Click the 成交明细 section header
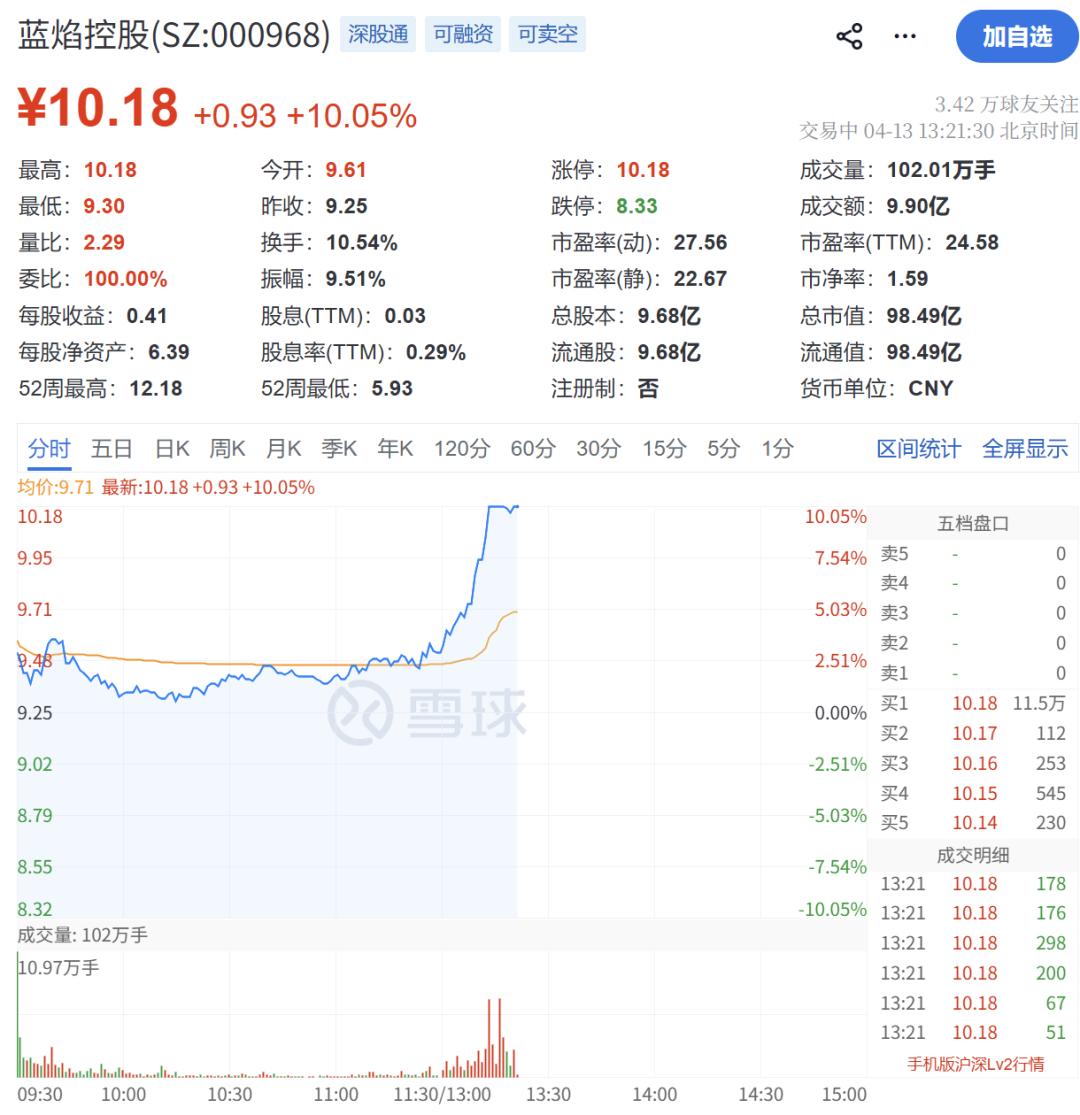The width and height of the screenshot is (1080, 1115). (973, 854)
